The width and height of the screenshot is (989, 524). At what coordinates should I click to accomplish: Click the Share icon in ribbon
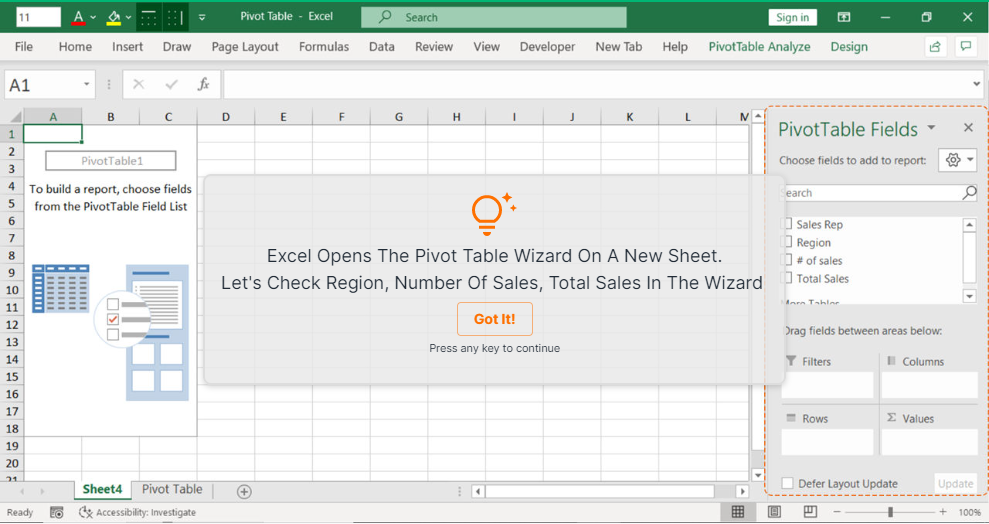(x=935, y=46)
